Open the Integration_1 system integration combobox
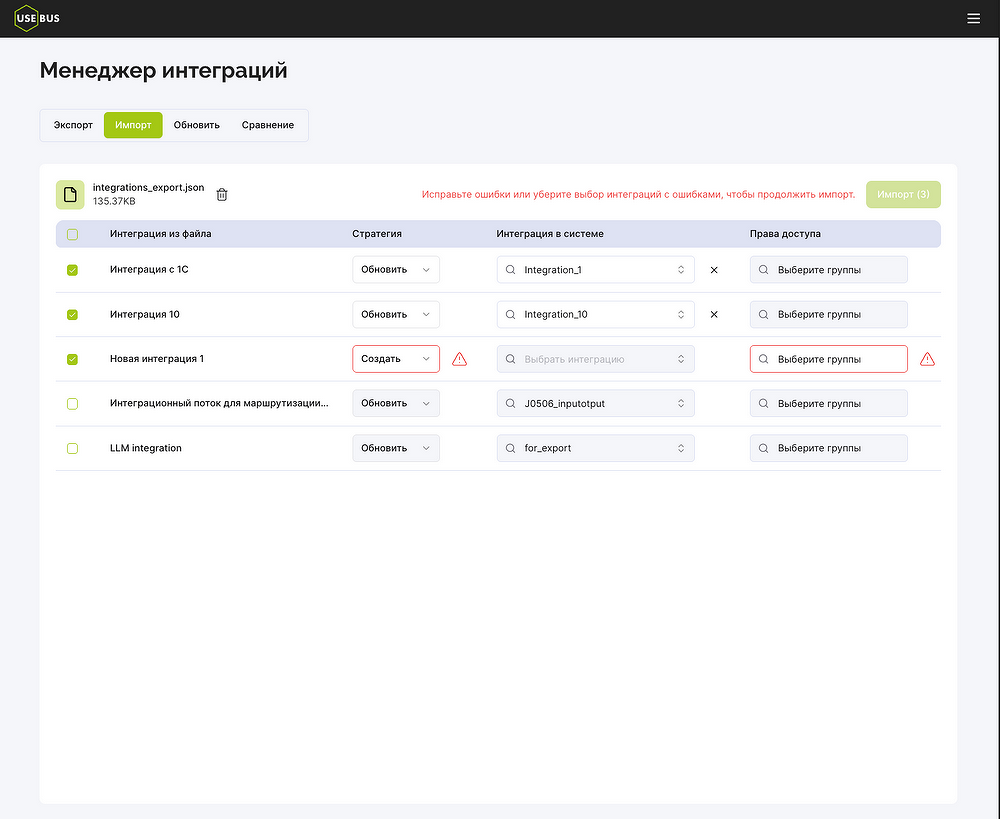The height and width of the screenshot is (819, 1000). 595,270
